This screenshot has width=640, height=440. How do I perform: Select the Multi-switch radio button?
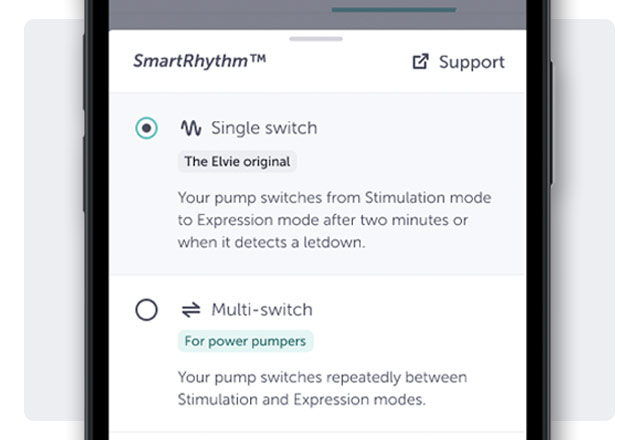[x=147, y=310]
